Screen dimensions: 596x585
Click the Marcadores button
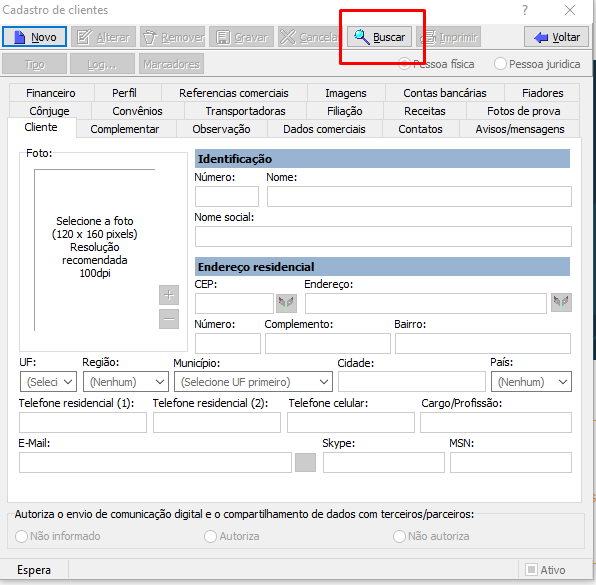click(x=171, y=64)
